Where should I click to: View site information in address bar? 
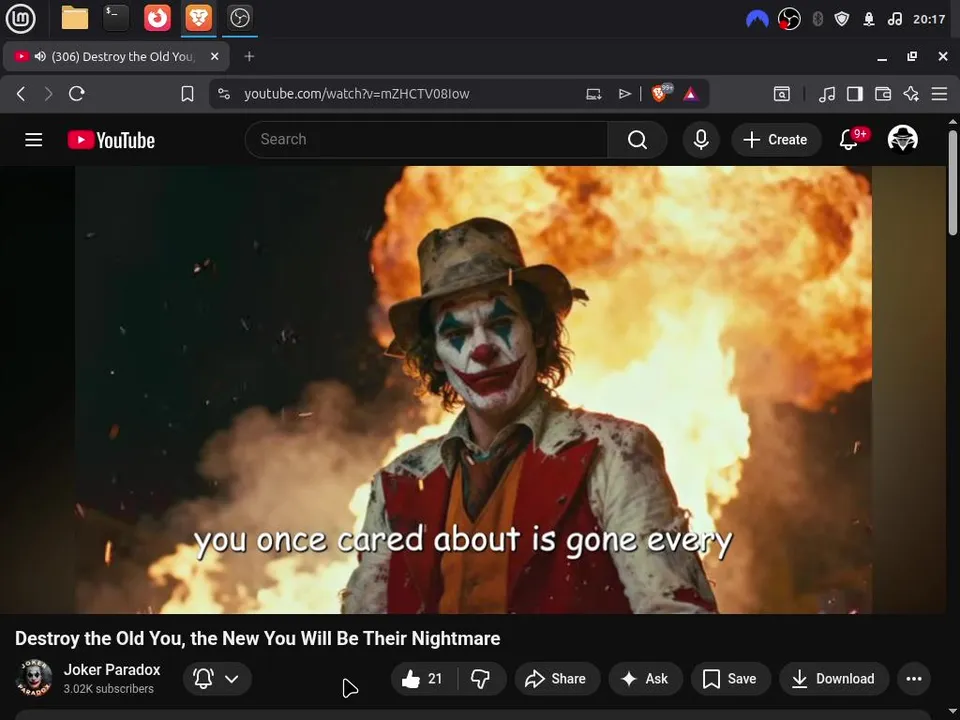[x=224, y=94]
